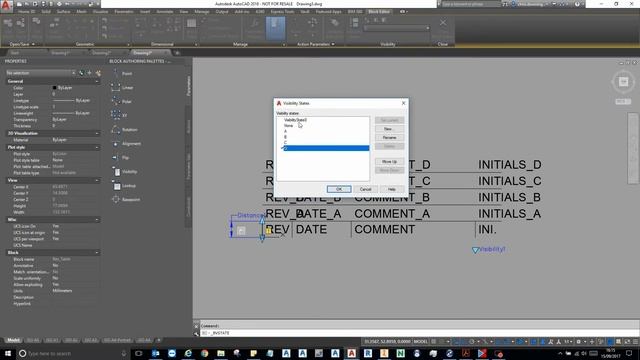The width and height of the screenshot is (640, 360).
Task: Collapse the View properties section
Action: click(97, 180)
